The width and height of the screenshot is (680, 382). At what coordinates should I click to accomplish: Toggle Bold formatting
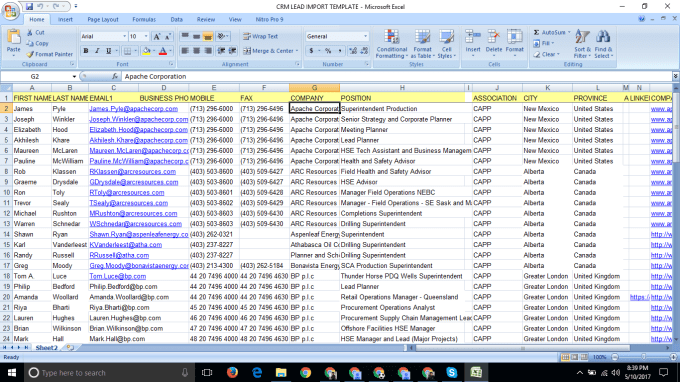click(x=86, y=51)
